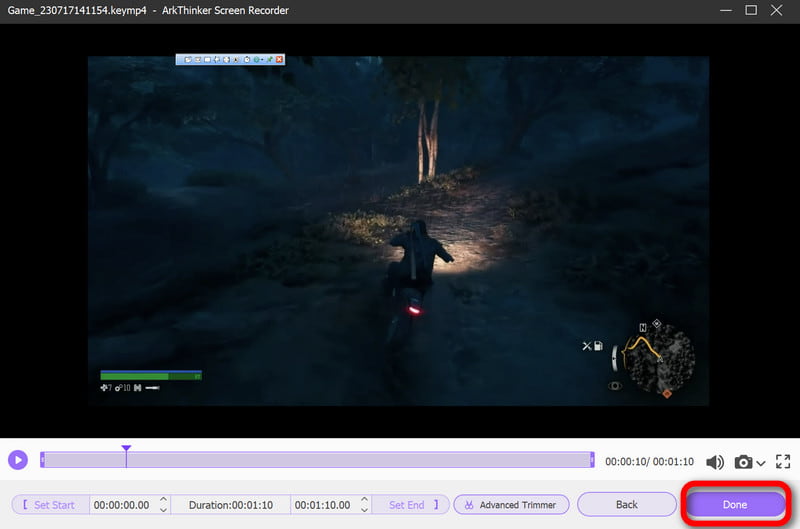The image size is (800, 529).
Task: Click the Duration:00:01:10 text
Action: tap(231, 505)
